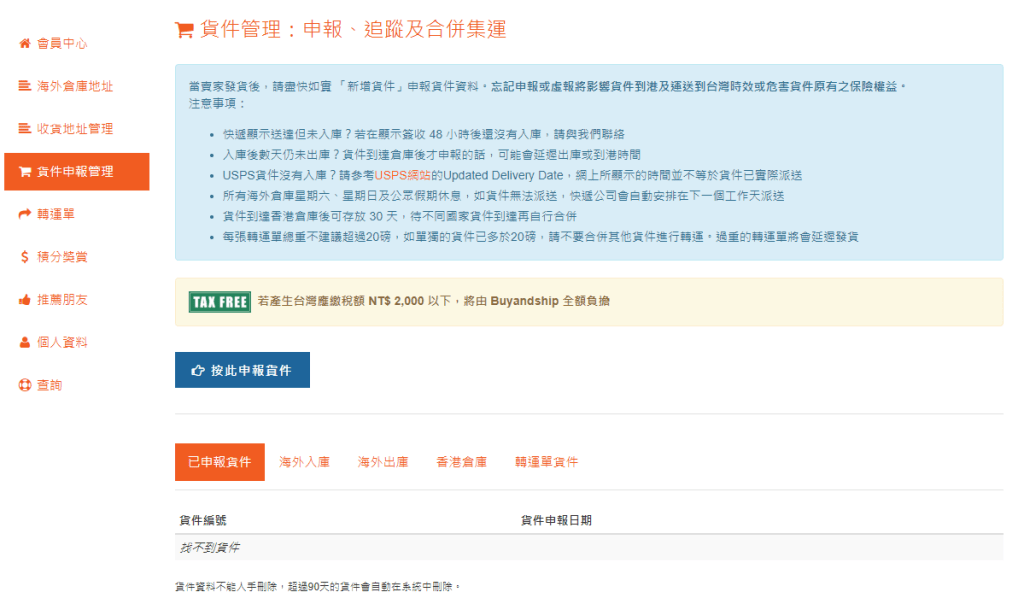This screenshot has height=598, width=1024.
Task: Click the cart icon in the page title
Action: tap(184, 30)
